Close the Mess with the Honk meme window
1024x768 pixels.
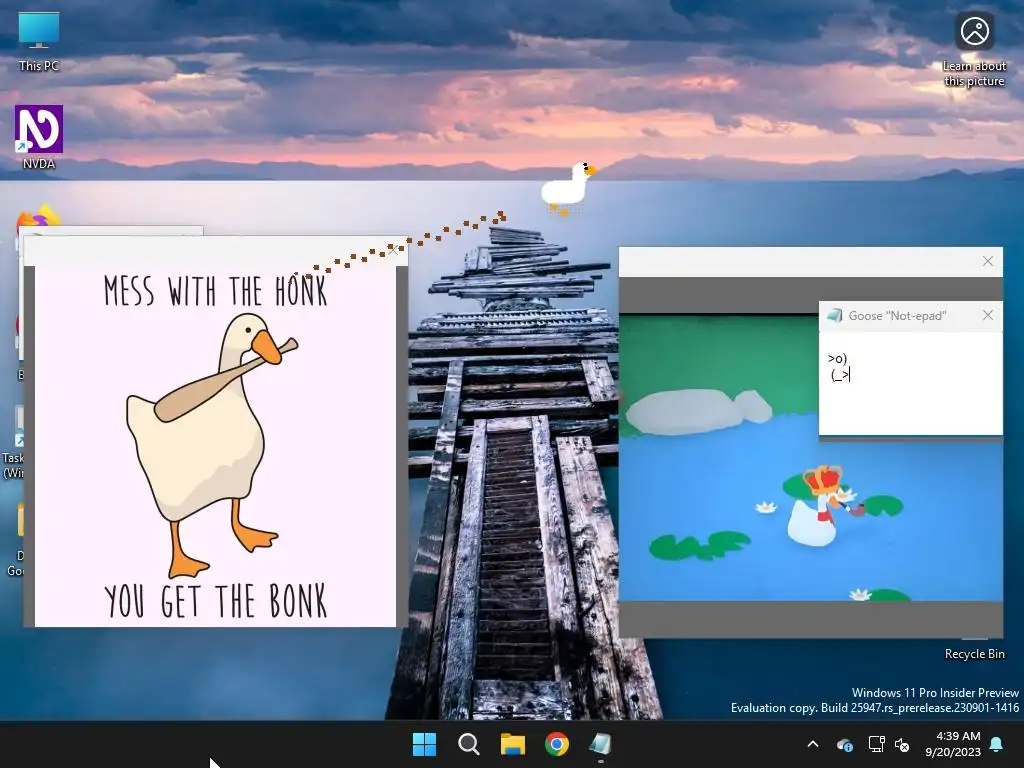pos(392,250)
